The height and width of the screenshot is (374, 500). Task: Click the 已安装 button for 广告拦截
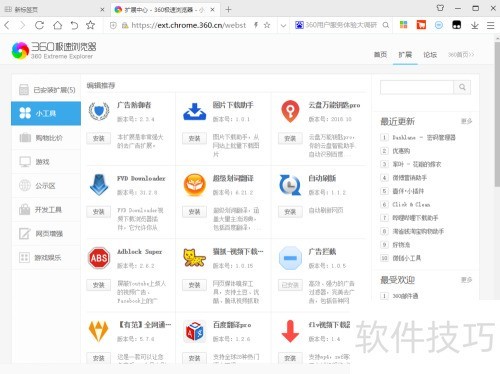click(x=290, y=285)
